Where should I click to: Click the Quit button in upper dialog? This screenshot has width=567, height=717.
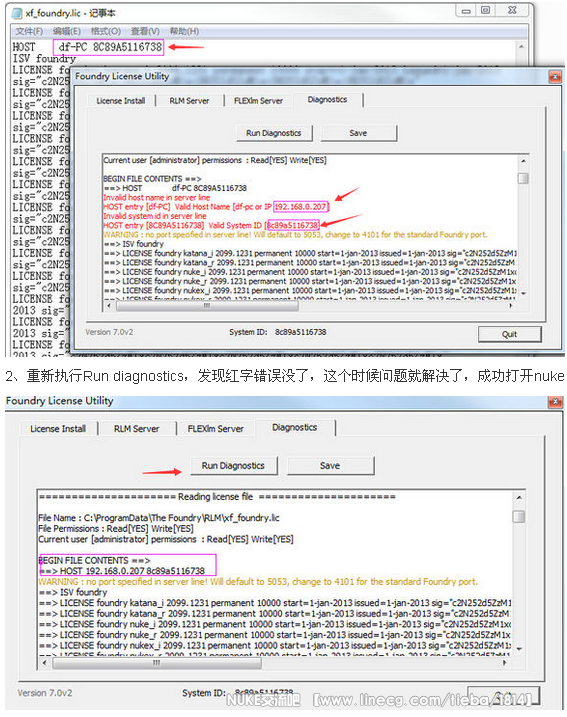509,334
